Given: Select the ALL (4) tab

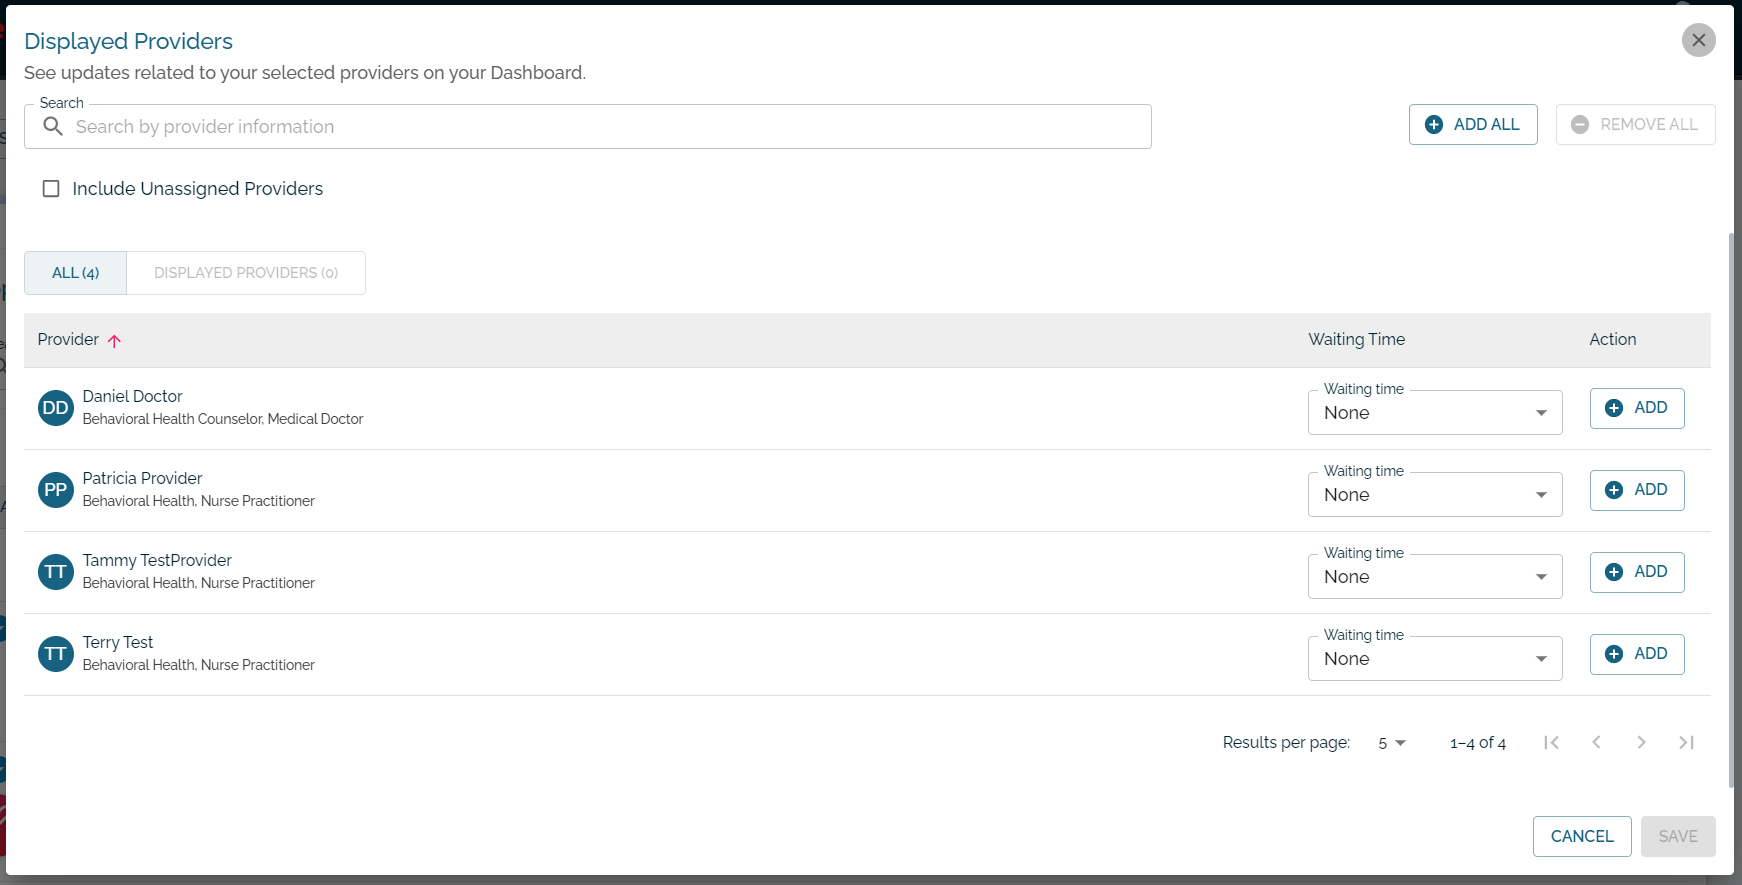Looking at the screenshot, I should 76,273.
